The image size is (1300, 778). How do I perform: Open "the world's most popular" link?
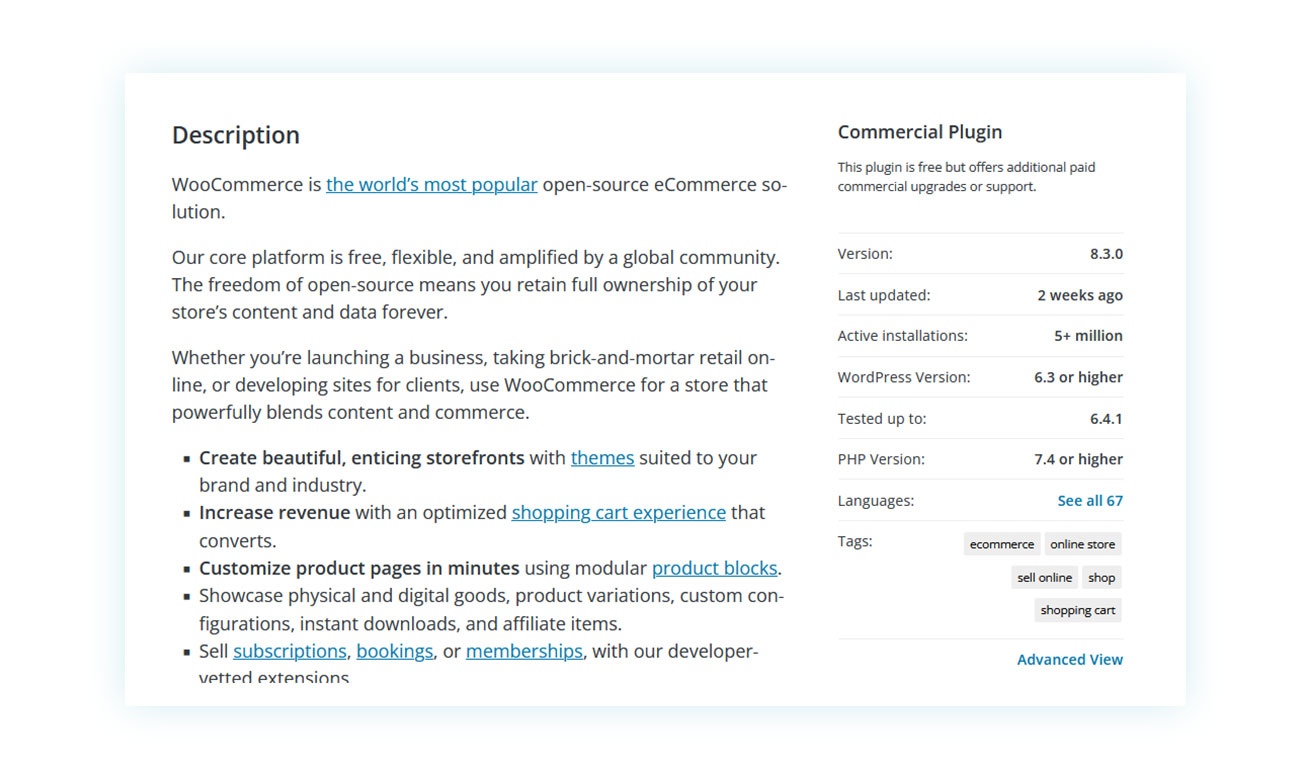point(431,185)
